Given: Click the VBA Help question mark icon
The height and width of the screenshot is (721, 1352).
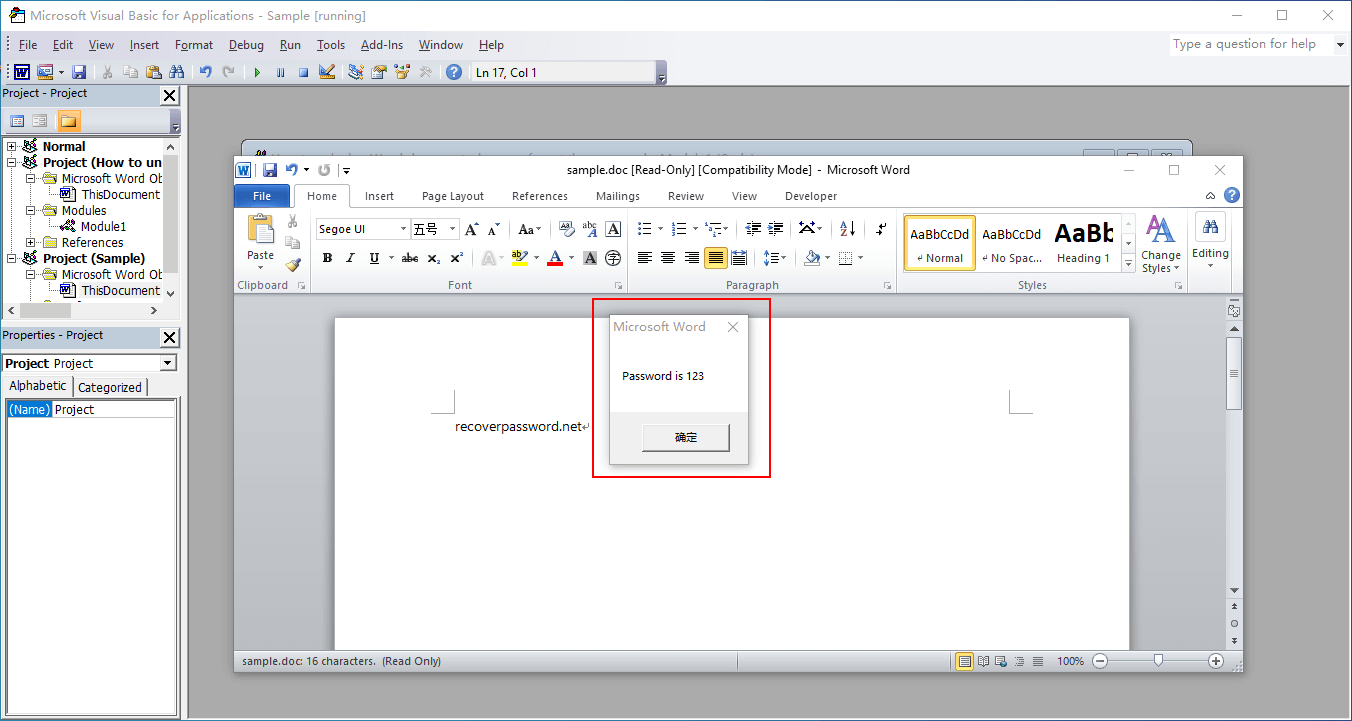Looking at the screenshot, I should tap(454, 72).
